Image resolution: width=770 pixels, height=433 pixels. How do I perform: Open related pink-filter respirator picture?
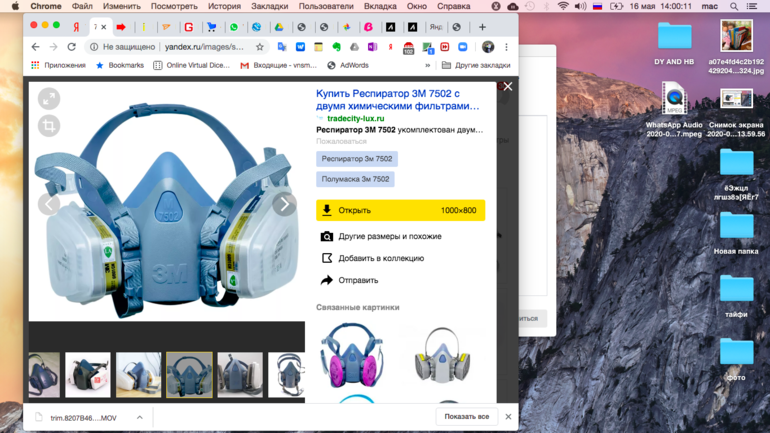(352, 355)
